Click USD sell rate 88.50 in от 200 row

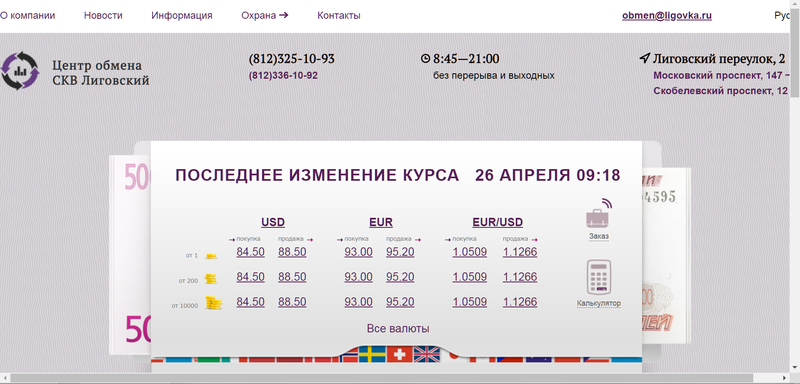tap(292, 277)
